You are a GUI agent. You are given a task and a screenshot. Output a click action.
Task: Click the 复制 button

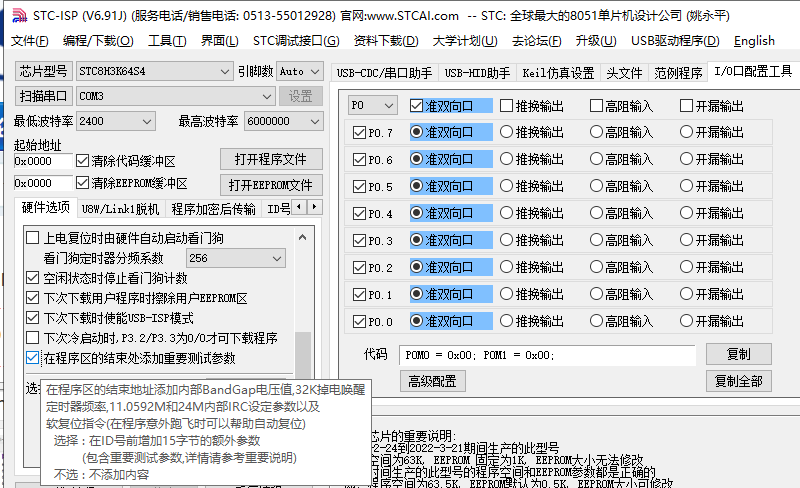738,354
